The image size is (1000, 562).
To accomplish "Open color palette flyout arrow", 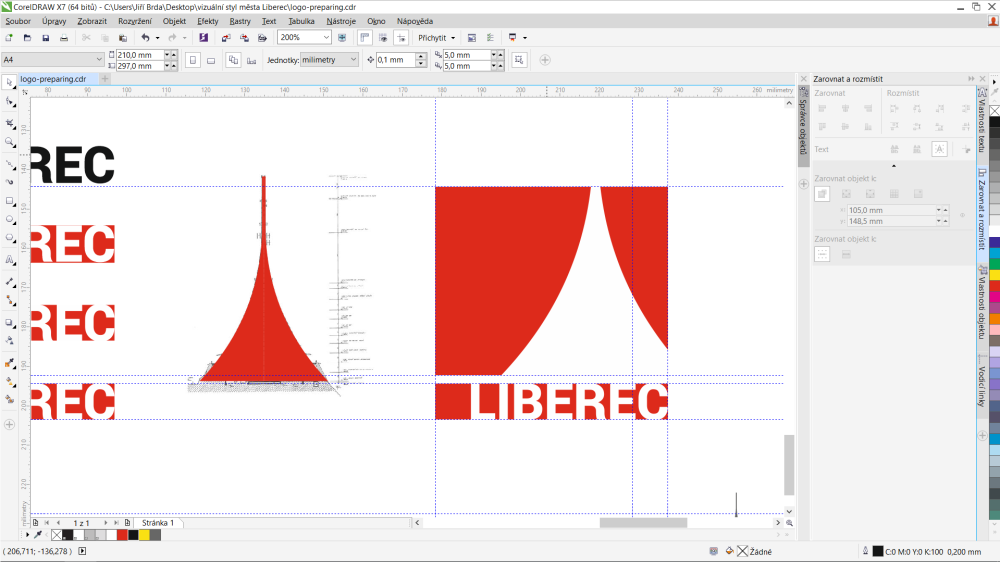I will click(x=994, y=82).
